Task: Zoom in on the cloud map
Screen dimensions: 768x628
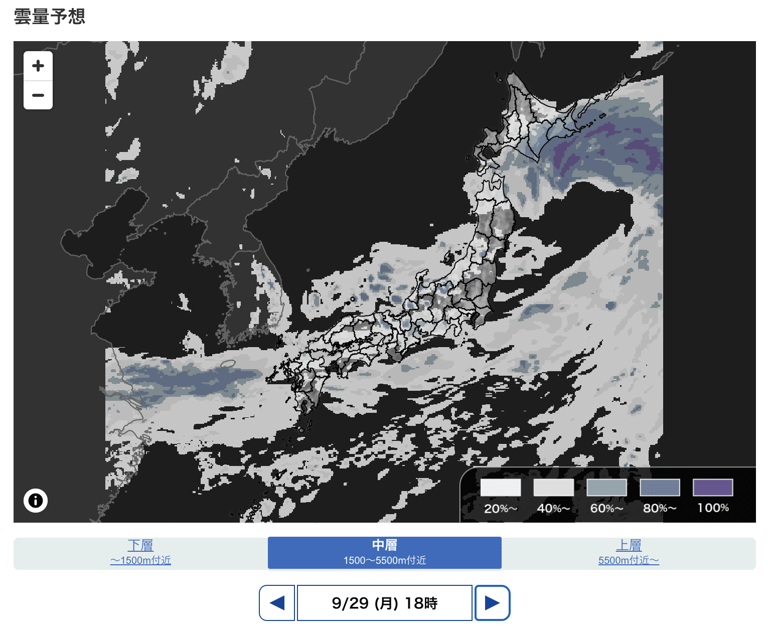Action: pos(38,66)
